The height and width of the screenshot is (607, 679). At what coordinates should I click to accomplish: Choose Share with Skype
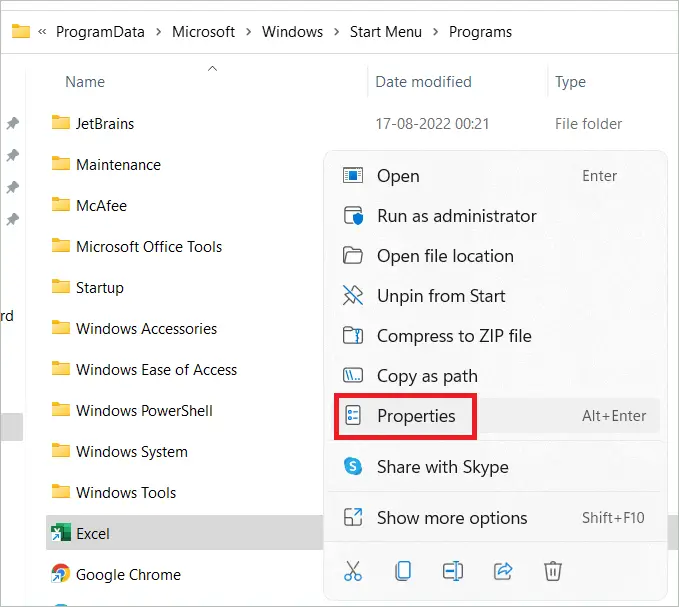coord(494,467)
